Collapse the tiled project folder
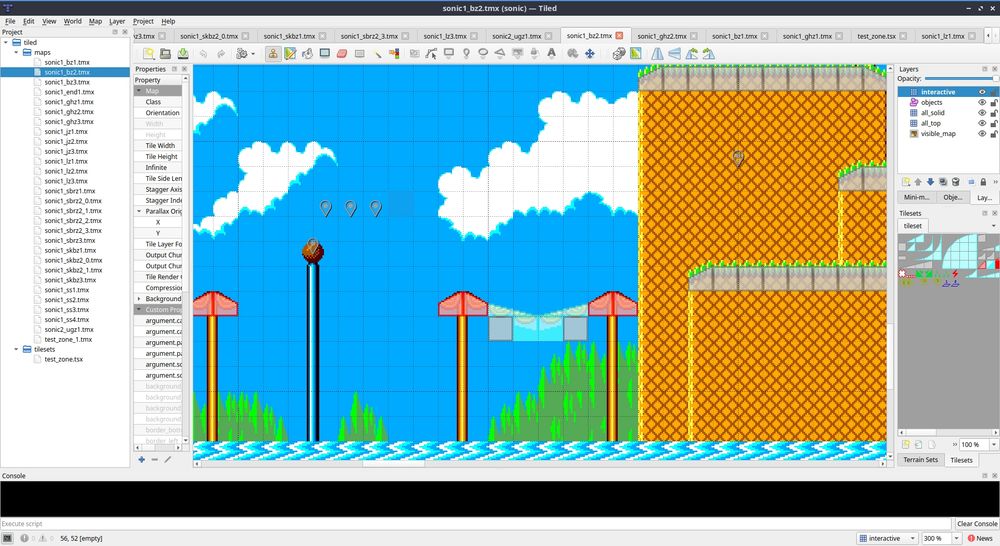1000x546 pixels. pos(6,43)
